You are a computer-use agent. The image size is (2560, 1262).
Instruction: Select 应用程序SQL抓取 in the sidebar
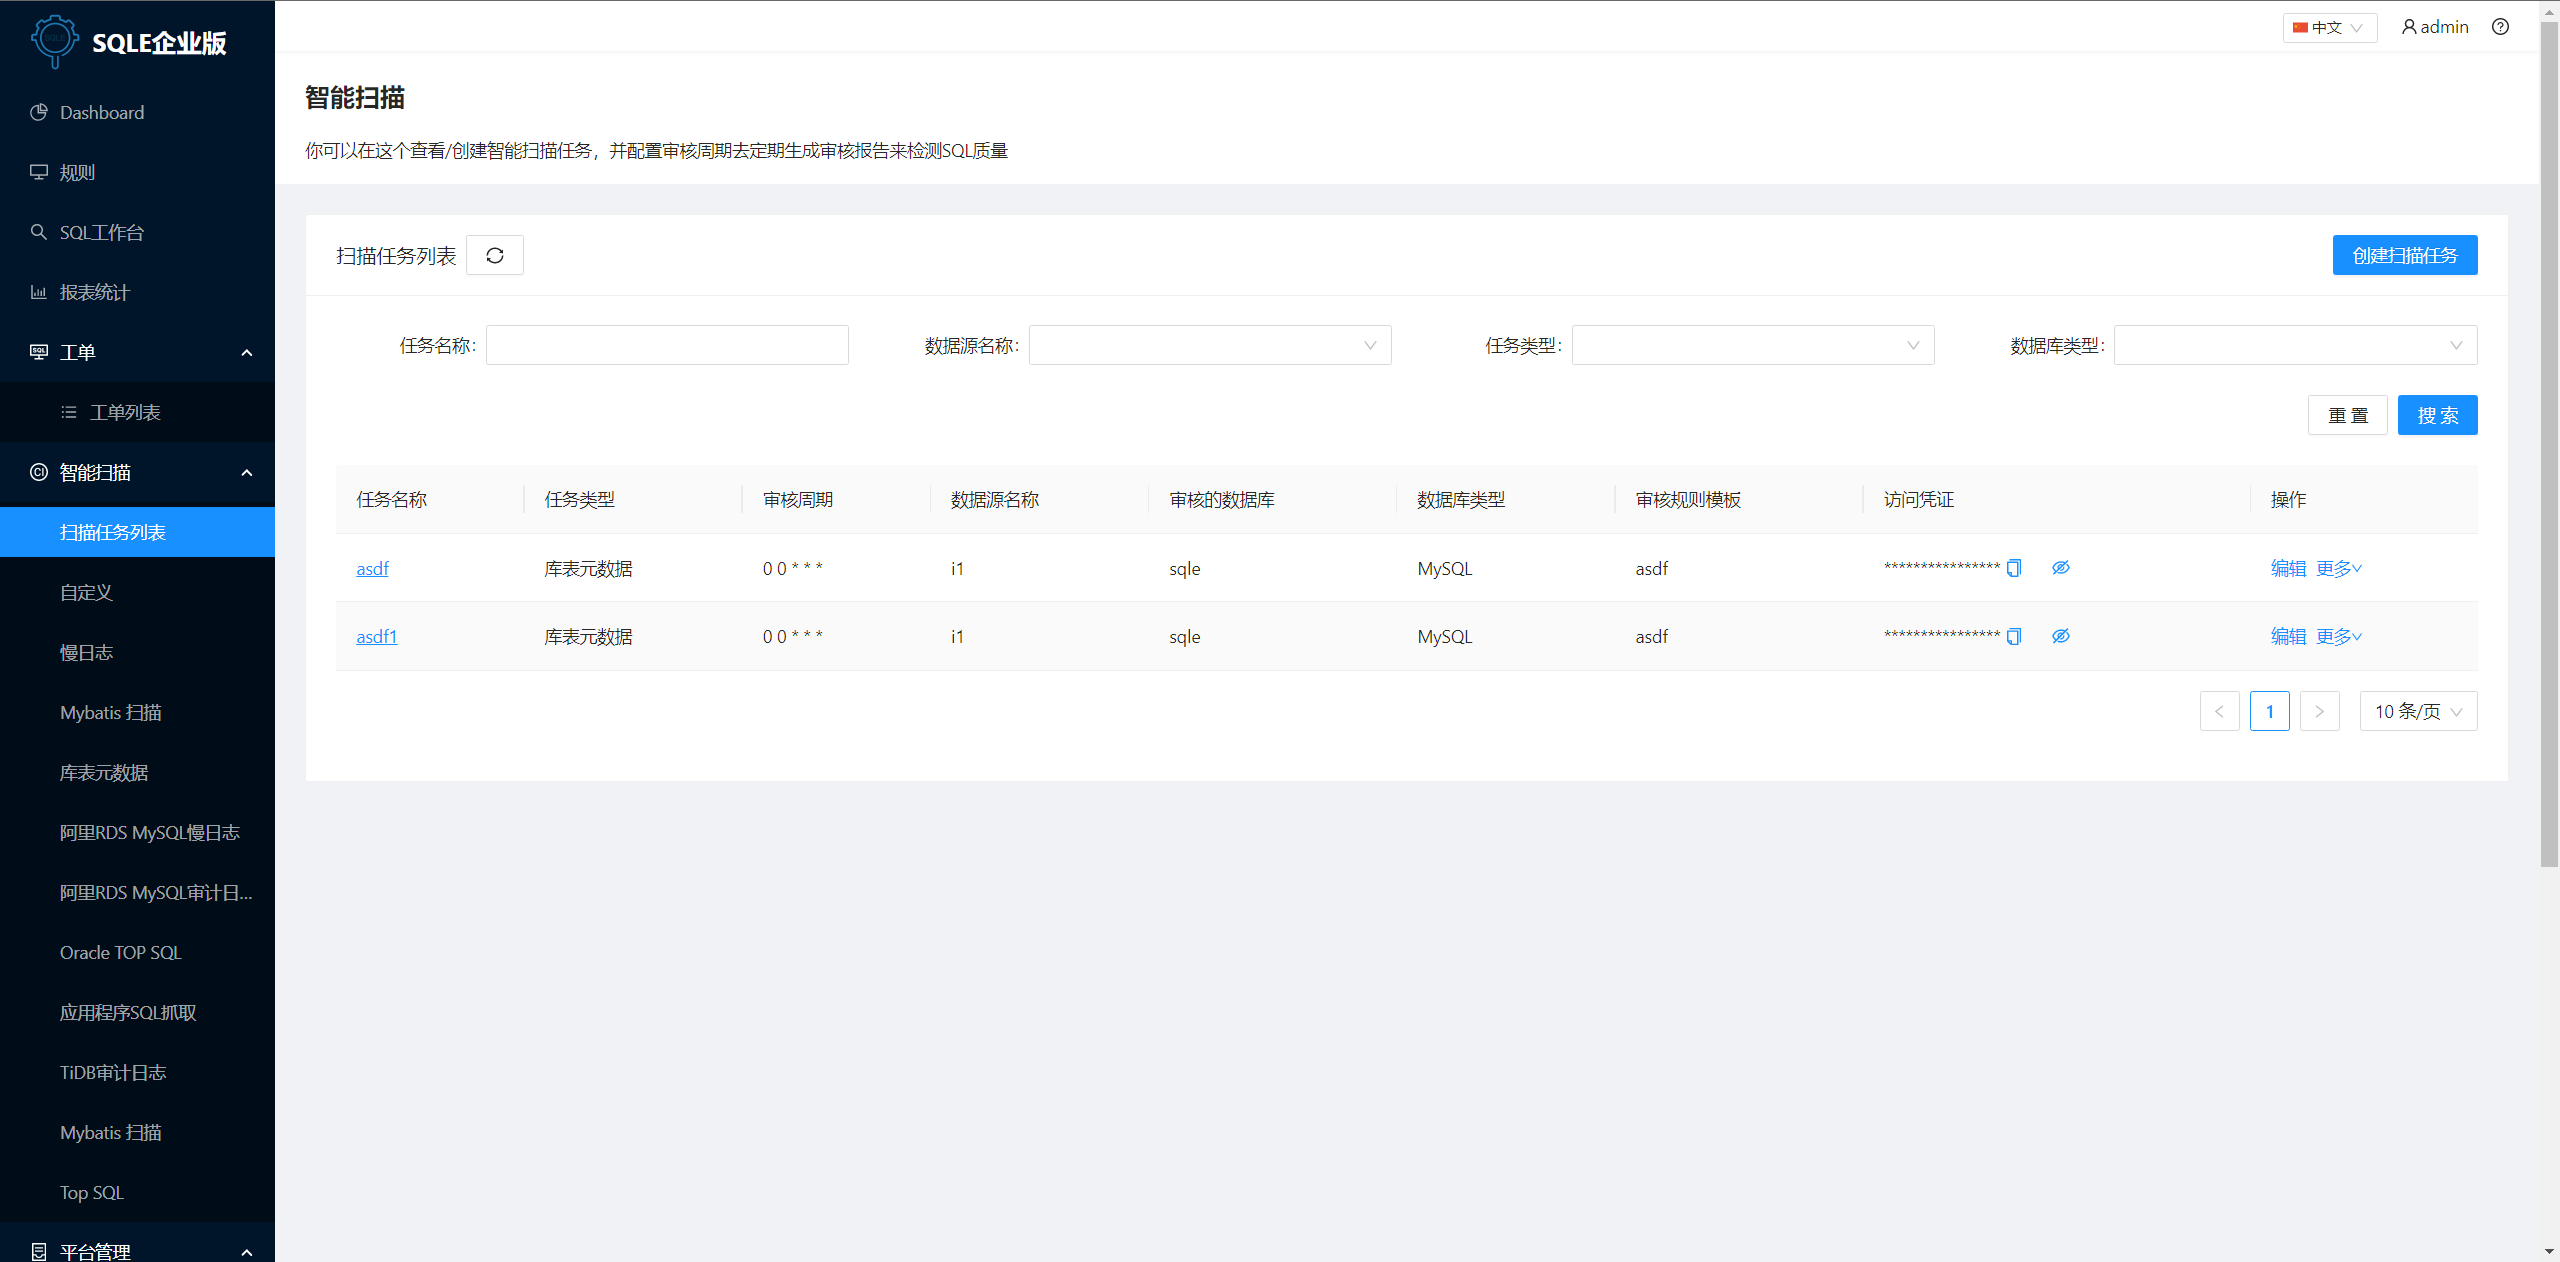pyautogui.click(x=138, y=1012)
